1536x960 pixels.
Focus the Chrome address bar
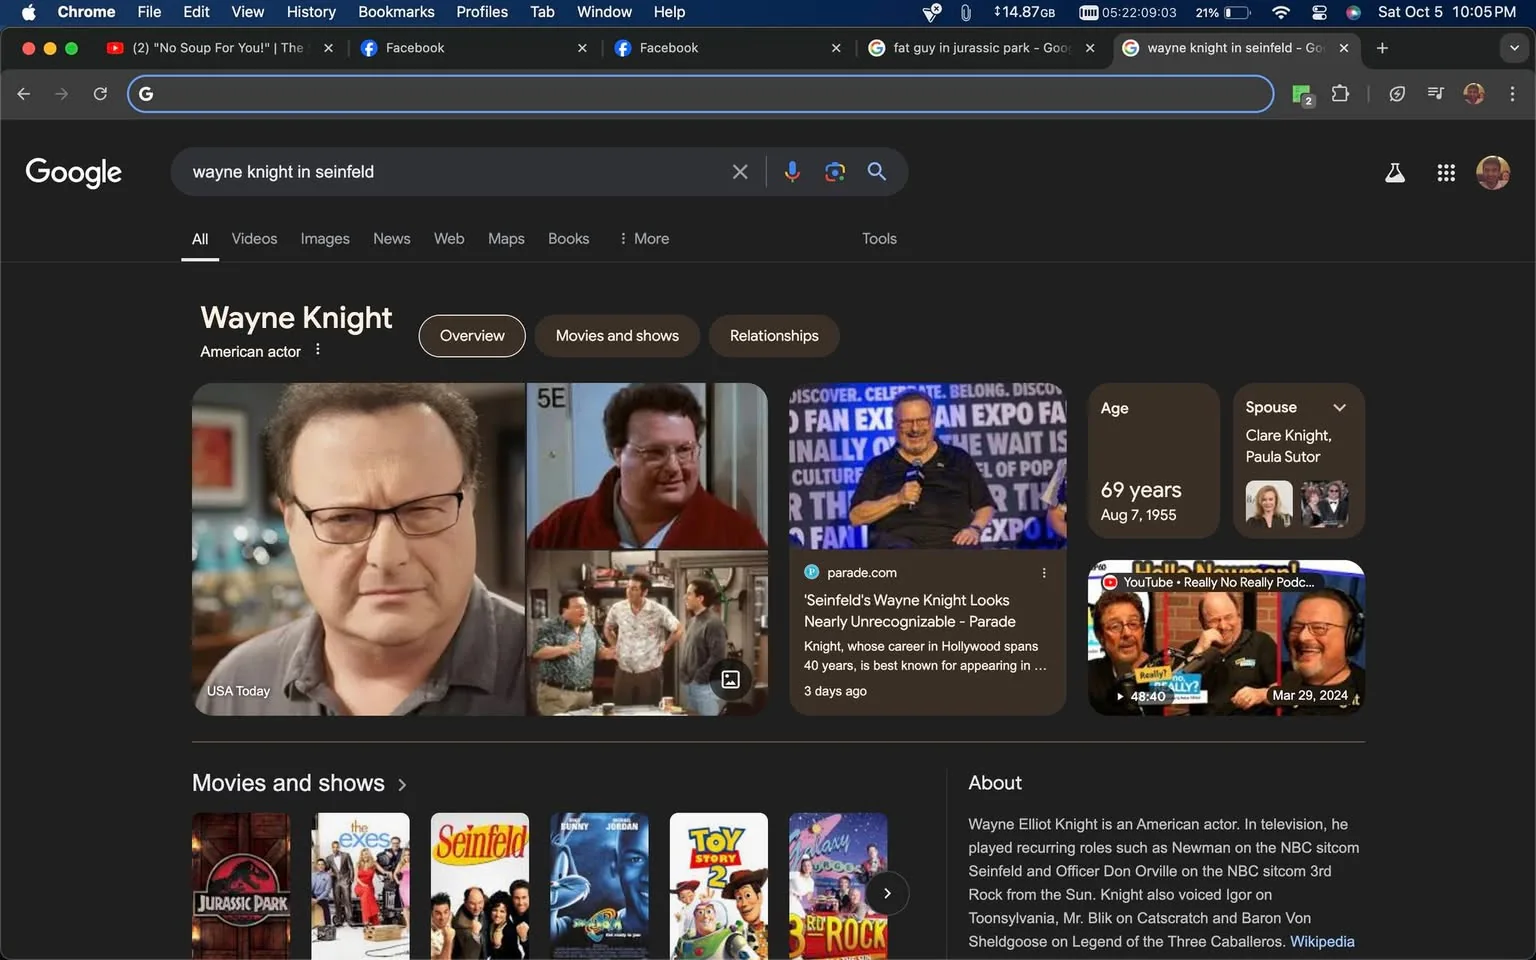pos(700,94)
